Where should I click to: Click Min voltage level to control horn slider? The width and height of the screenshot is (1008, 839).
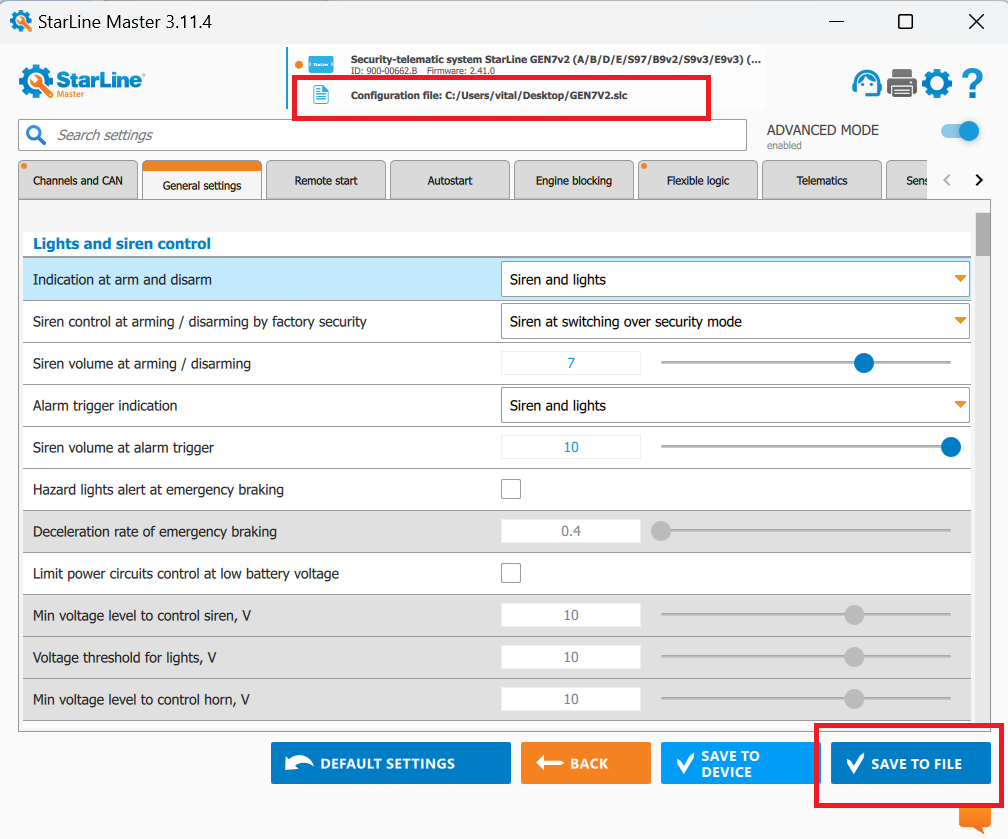[x=854, y=699]
